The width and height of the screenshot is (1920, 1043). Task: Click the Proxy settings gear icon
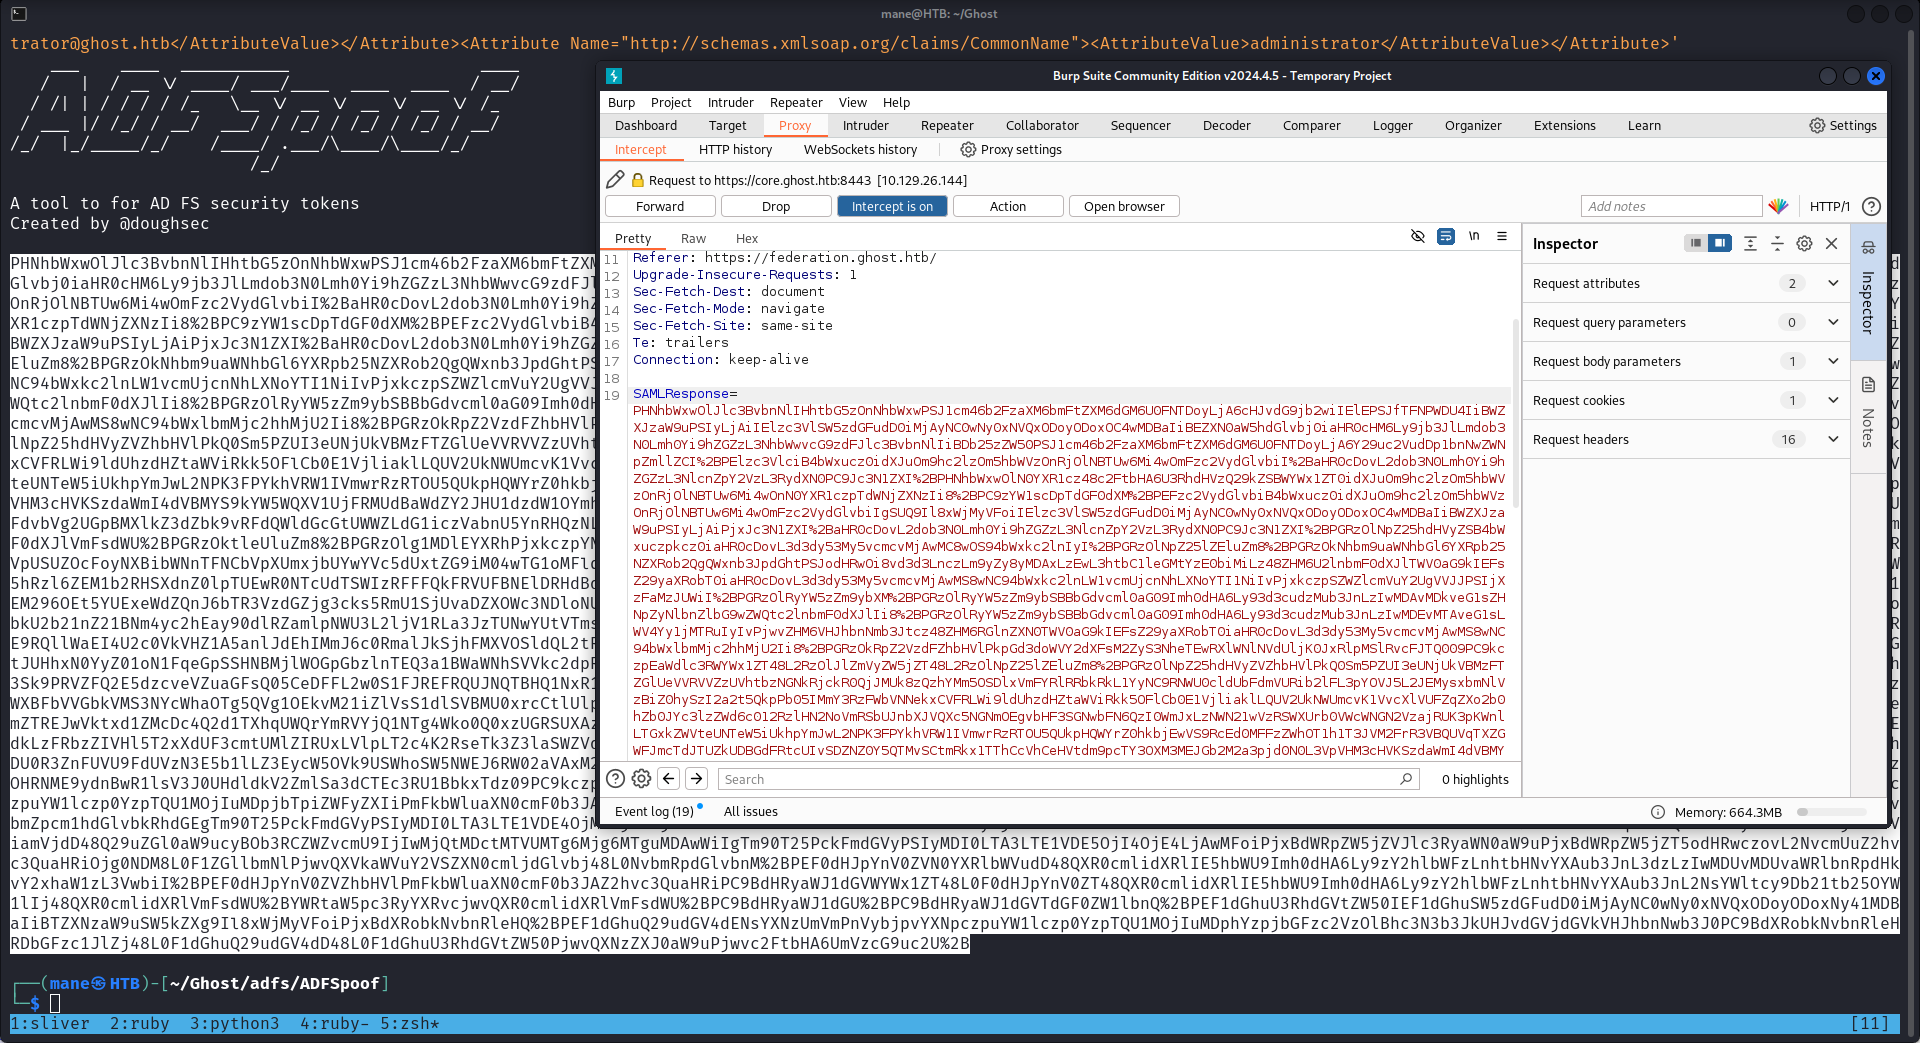968,149
